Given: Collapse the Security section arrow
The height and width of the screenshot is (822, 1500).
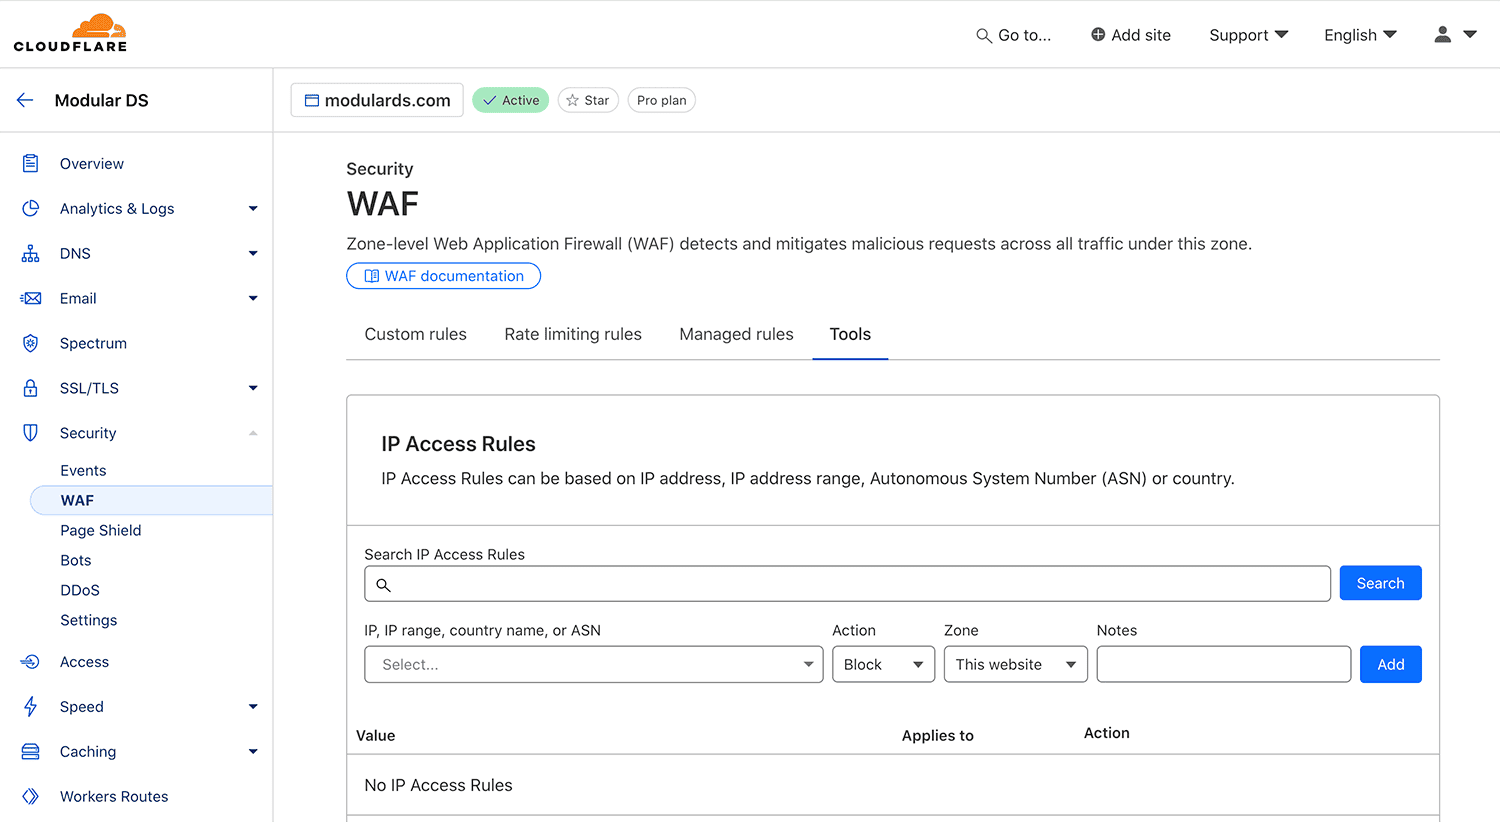Looking at the screenshot, I should (253, 433).
